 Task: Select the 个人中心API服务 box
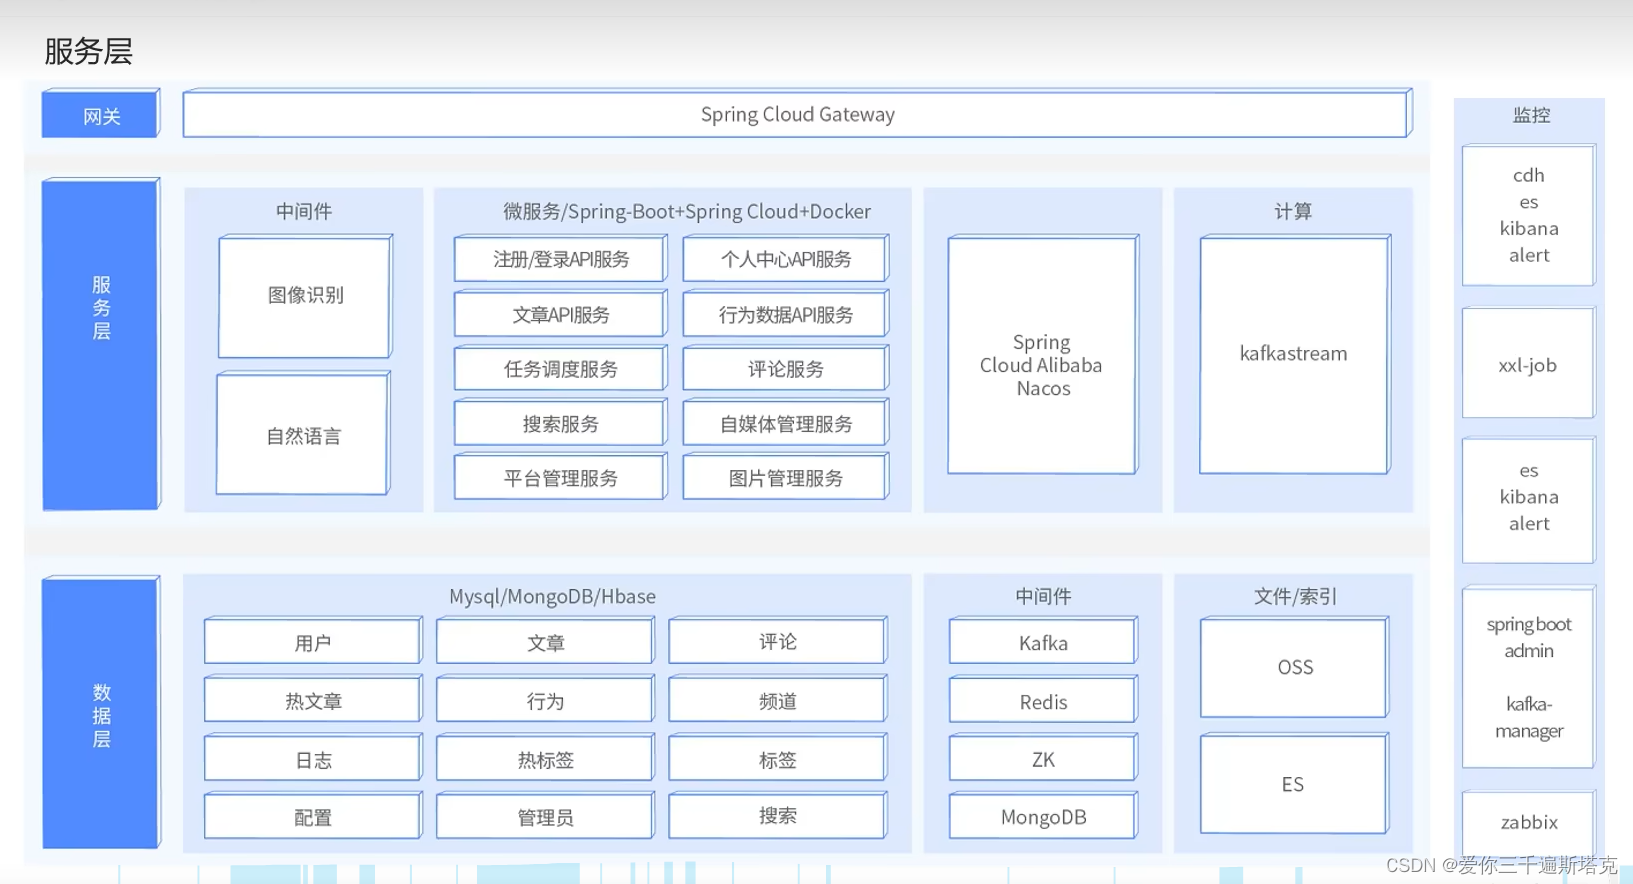(786, 259)
